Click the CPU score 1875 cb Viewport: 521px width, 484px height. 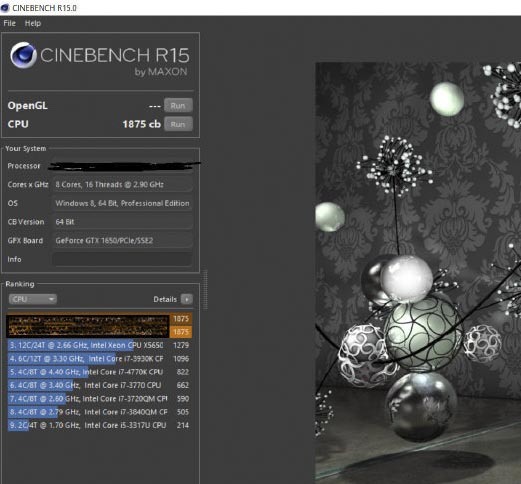click(142, 124)
